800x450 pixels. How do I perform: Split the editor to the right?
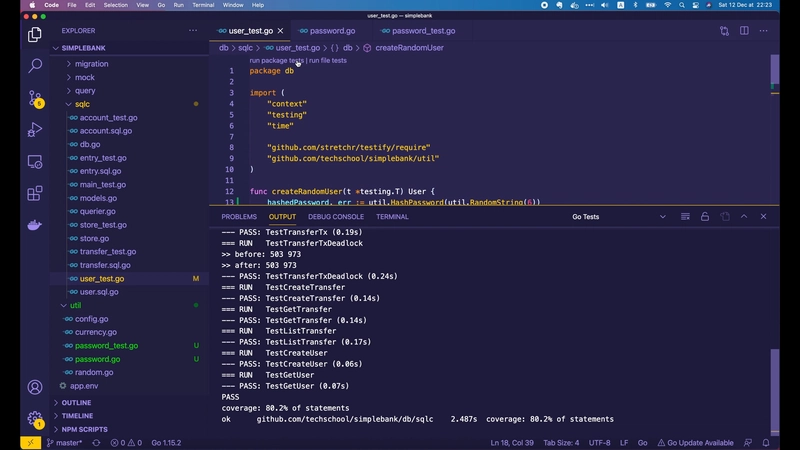coord(744,31)
